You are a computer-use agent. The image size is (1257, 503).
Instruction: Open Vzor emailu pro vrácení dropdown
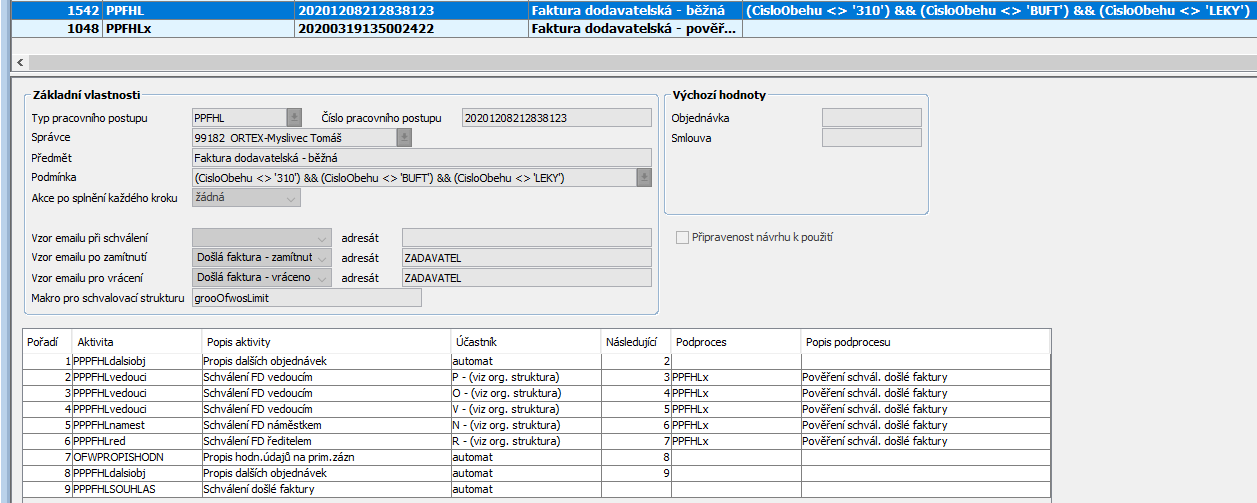click(x=322, y=278)
